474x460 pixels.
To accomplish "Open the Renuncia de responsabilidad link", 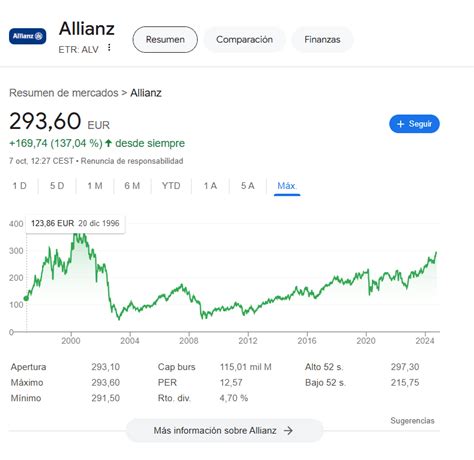I will tap(132, 161).
